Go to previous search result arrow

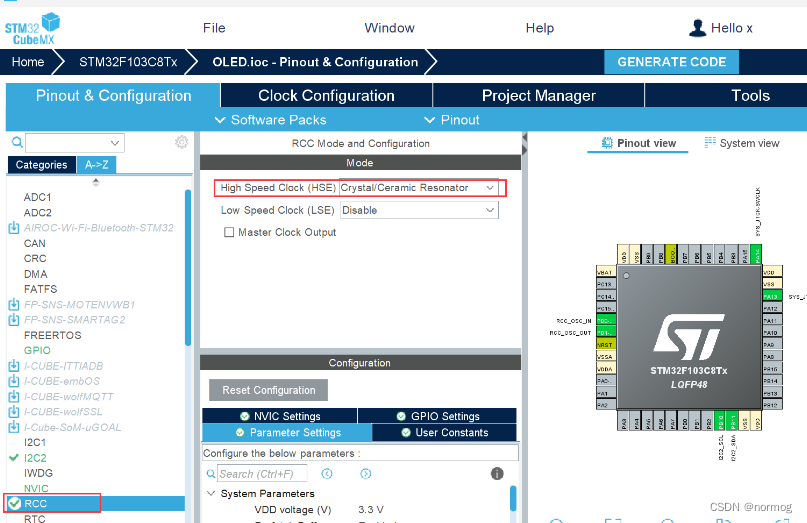click(327, 474)
